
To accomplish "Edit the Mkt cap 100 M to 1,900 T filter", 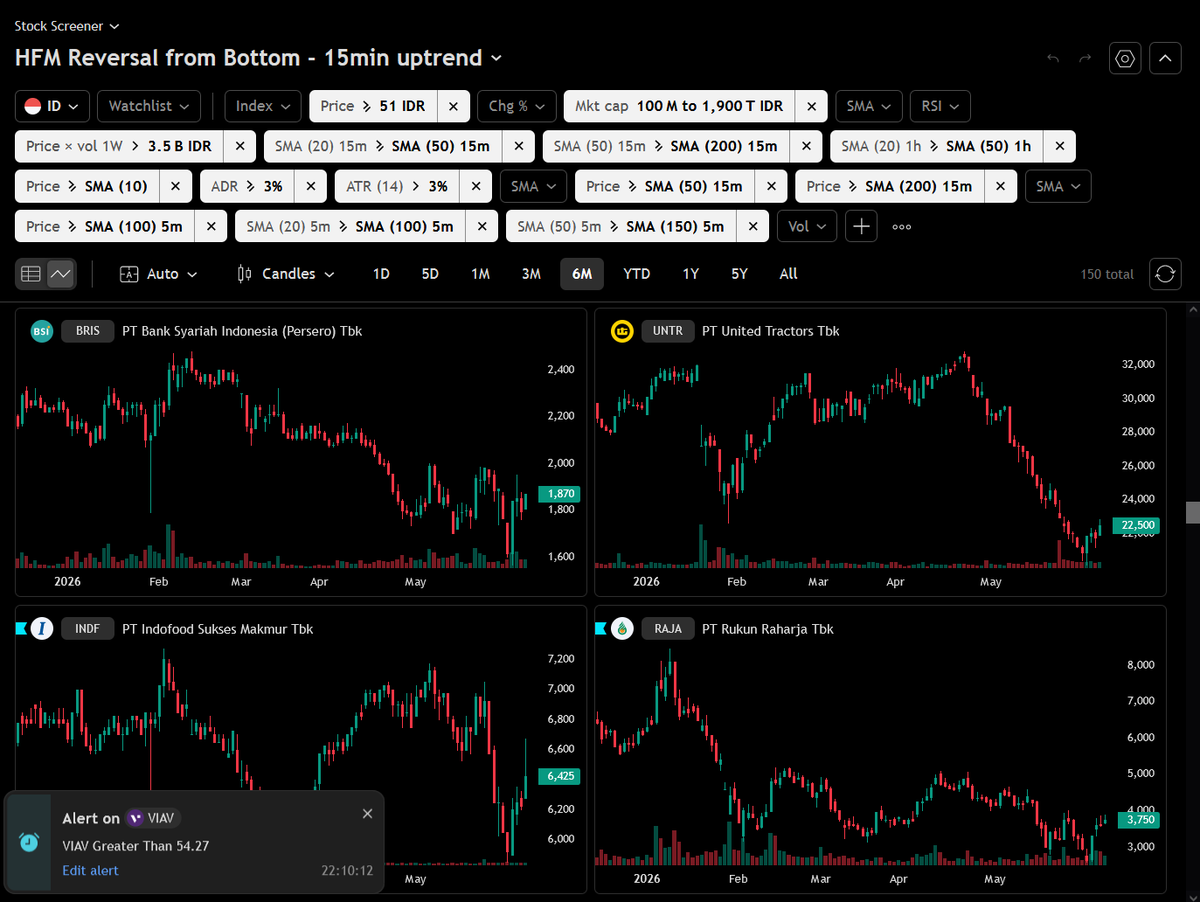I will coord(680,106).
